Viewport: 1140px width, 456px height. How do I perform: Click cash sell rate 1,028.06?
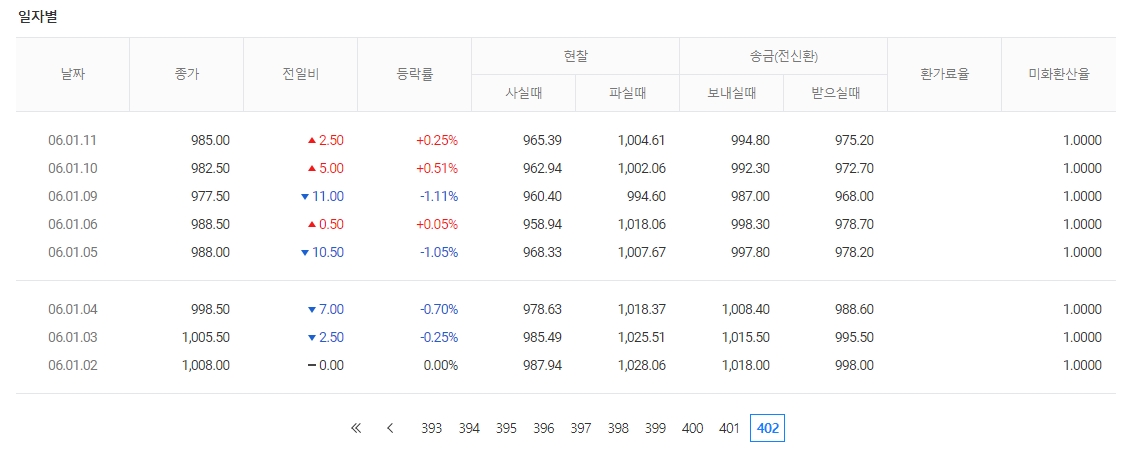coord(641,365)
